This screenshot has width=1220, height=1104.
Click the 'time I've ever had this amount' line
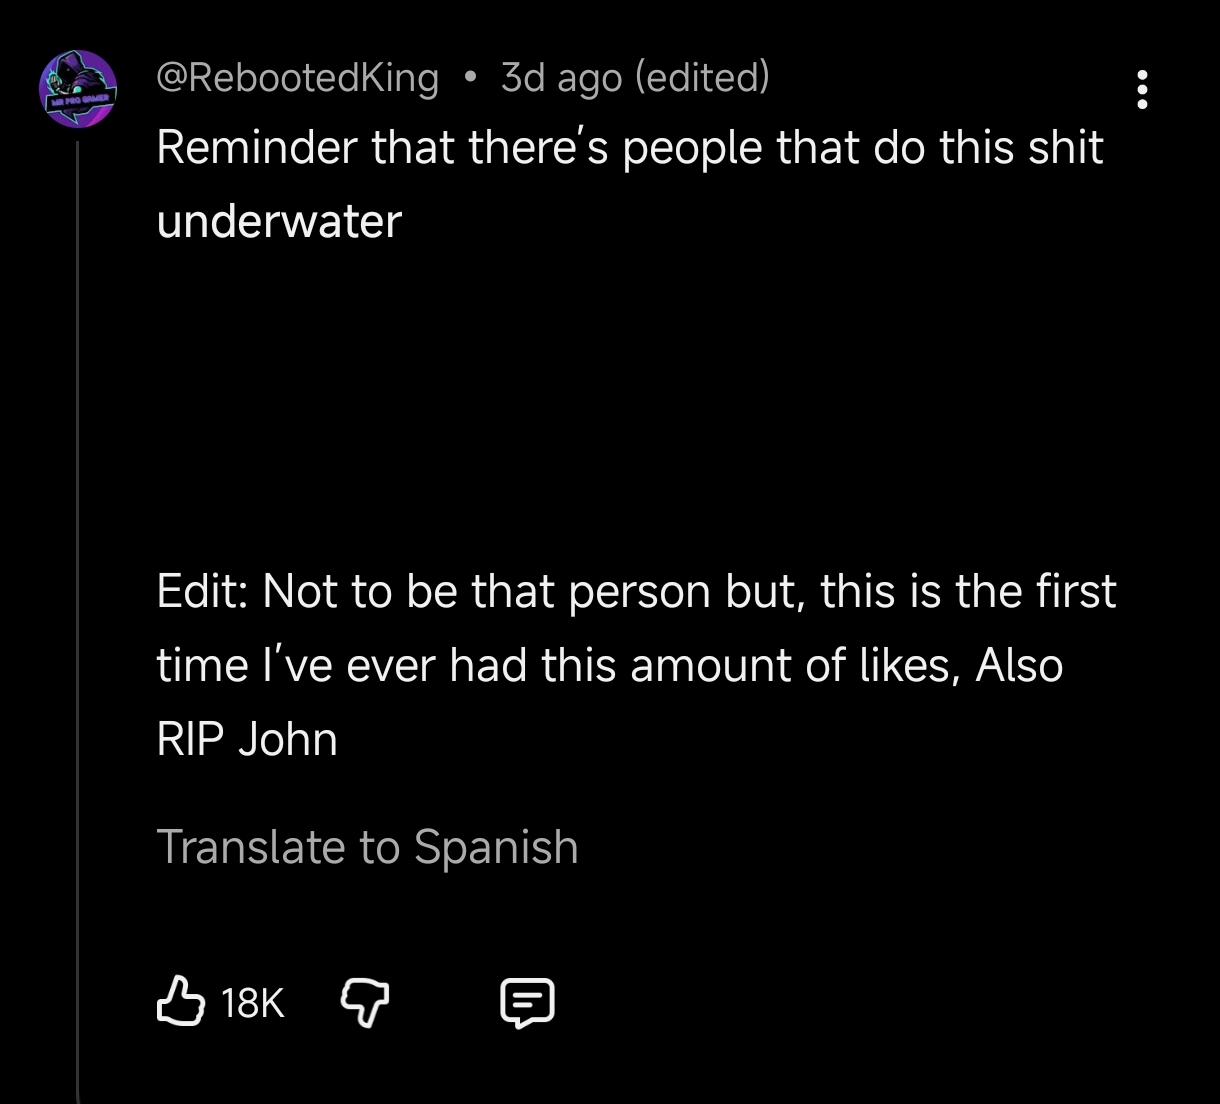pos(609,665)
